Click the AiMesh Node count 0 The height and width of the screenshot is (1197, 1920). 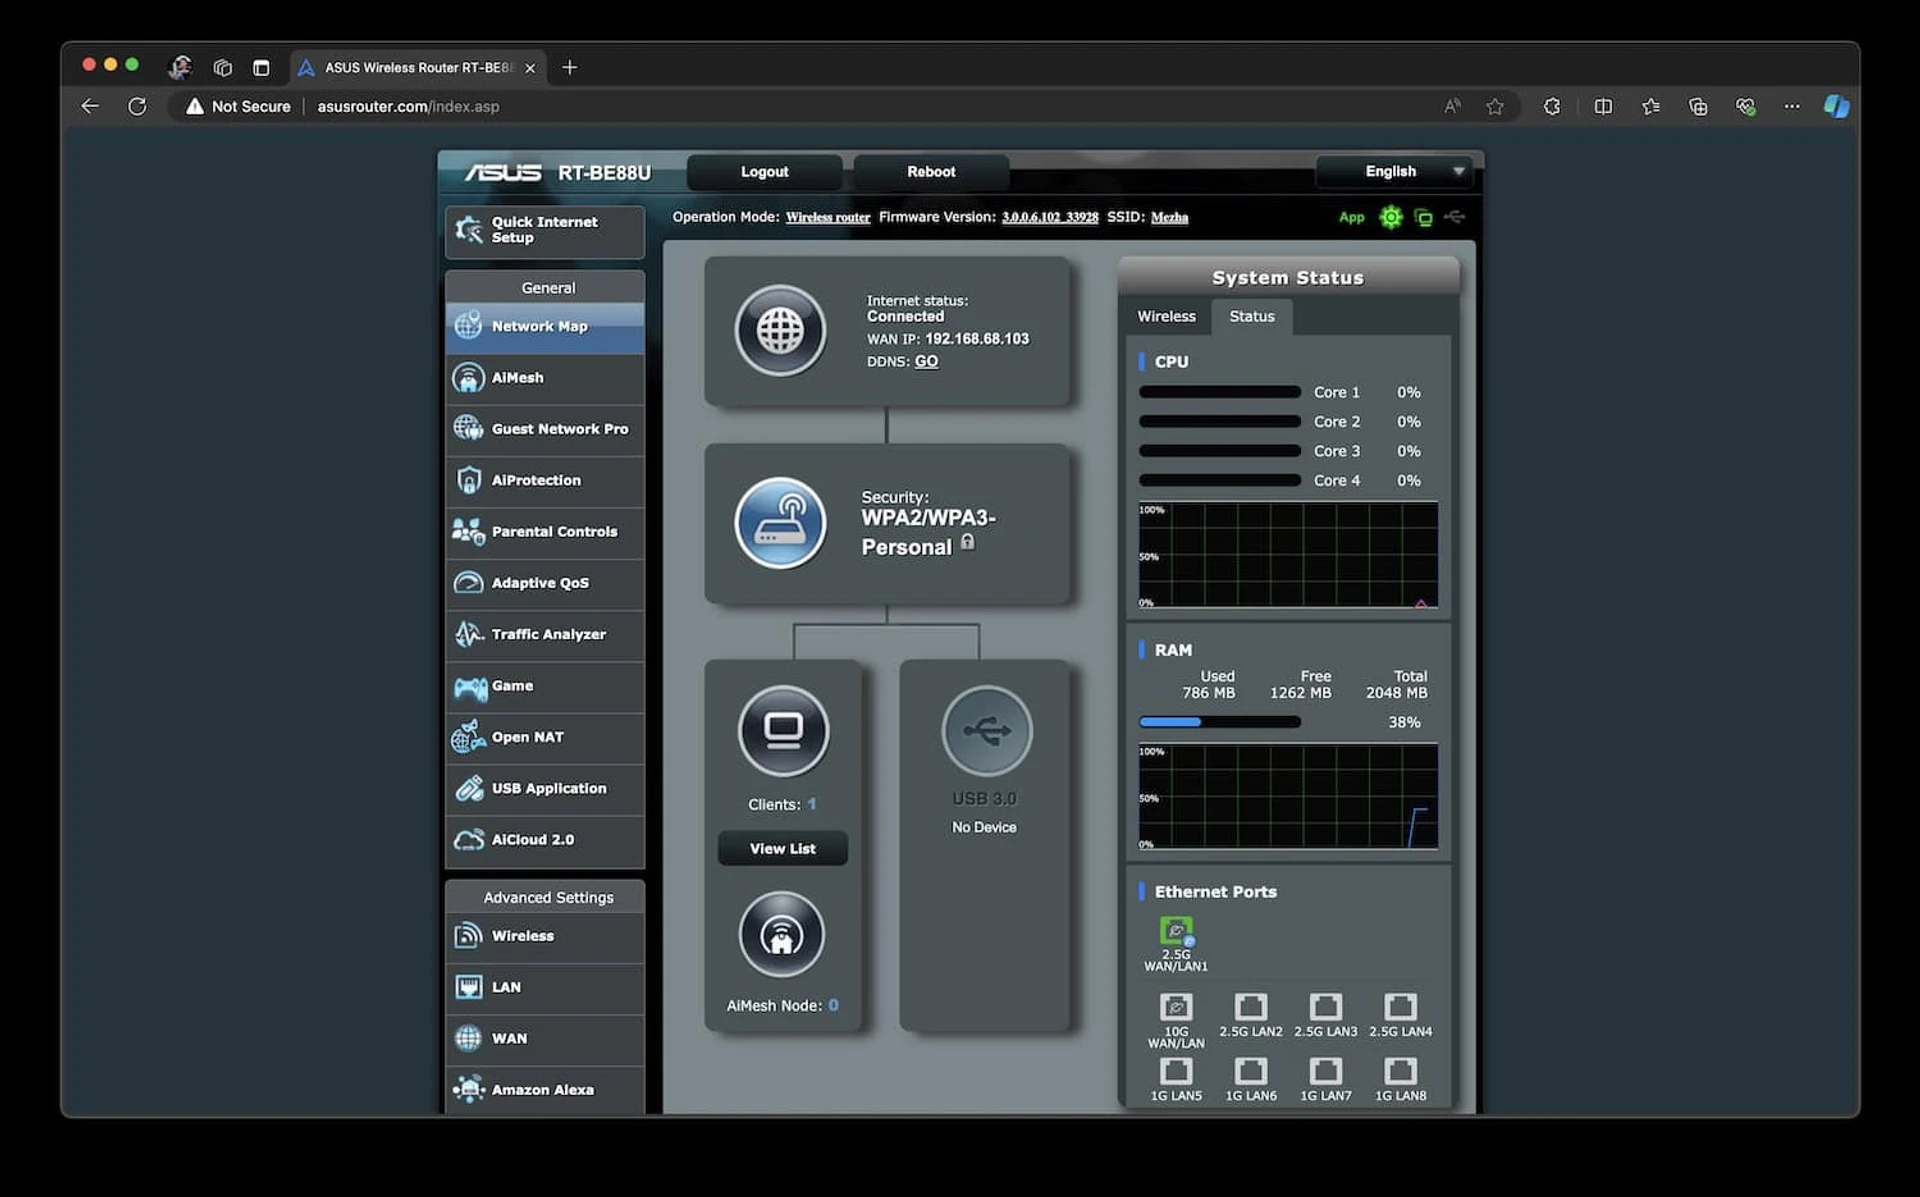click(x=833, y=1006)
